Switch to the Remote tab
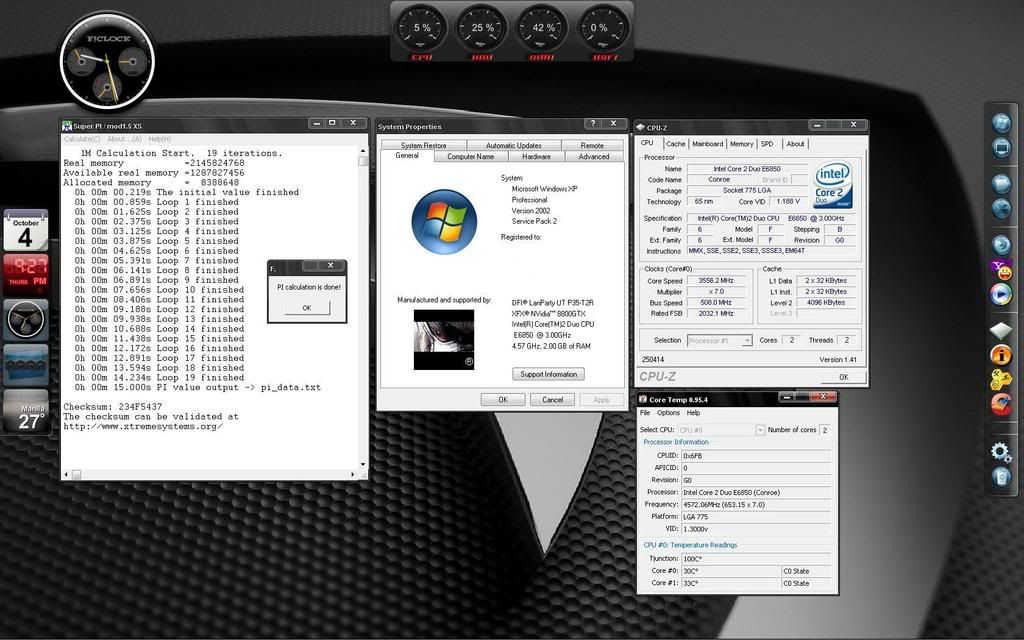Viewport: 1024px width, 640px height. [592, 145]
